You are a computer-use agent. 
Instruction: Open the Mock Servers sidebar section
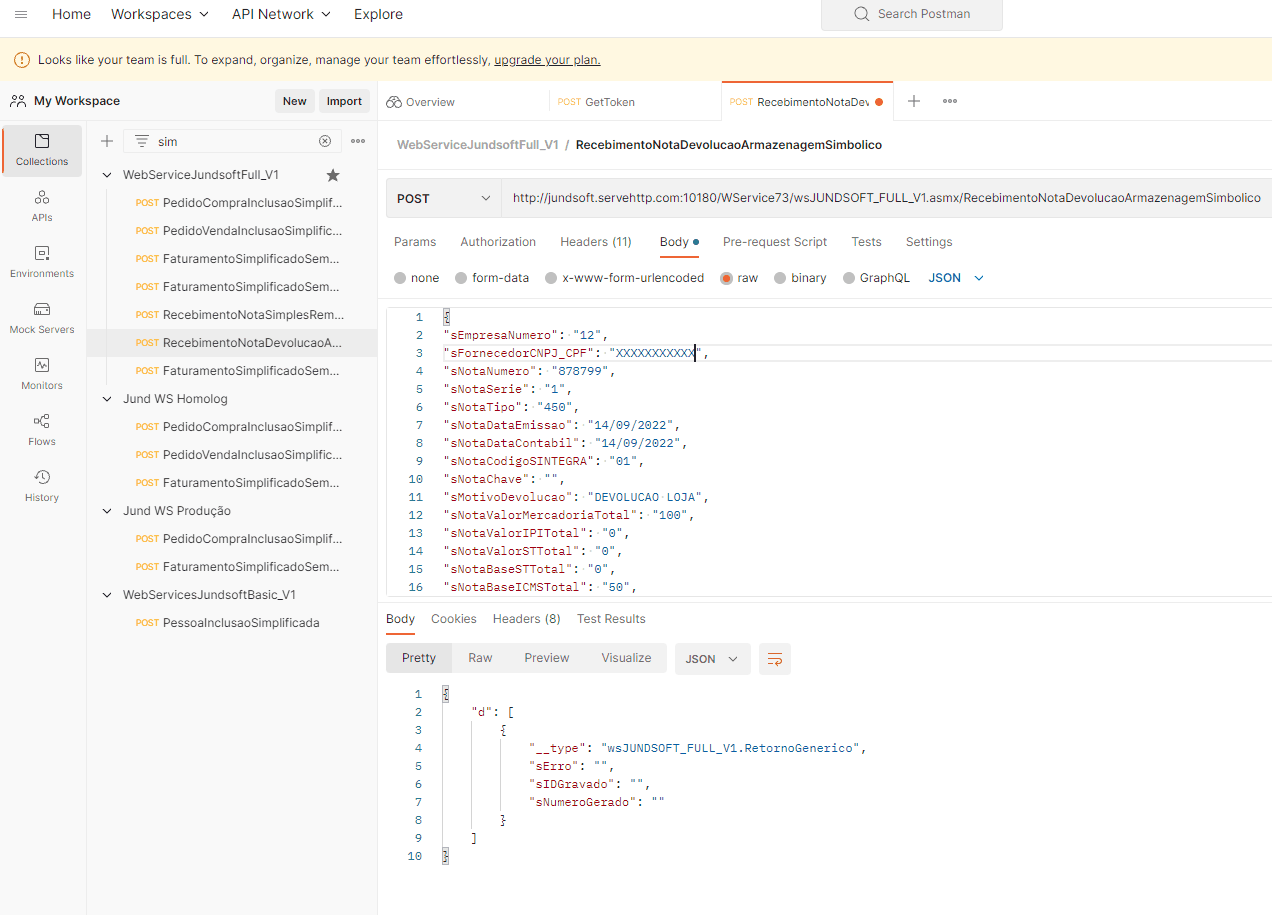point(42,318)
